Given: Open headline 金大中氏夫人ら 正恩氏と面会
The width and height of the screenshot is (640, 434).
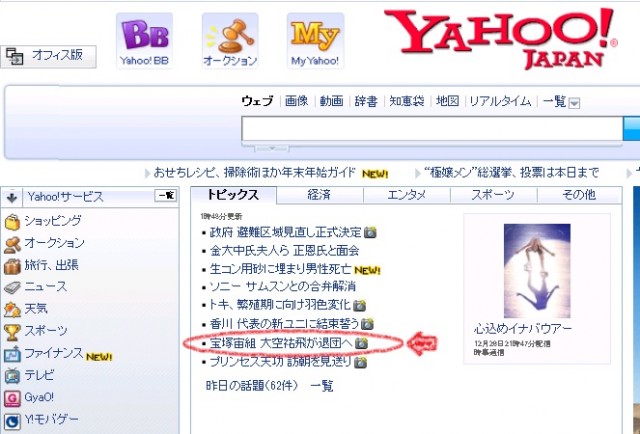Looking at the screenshot, I should (284, 250).
